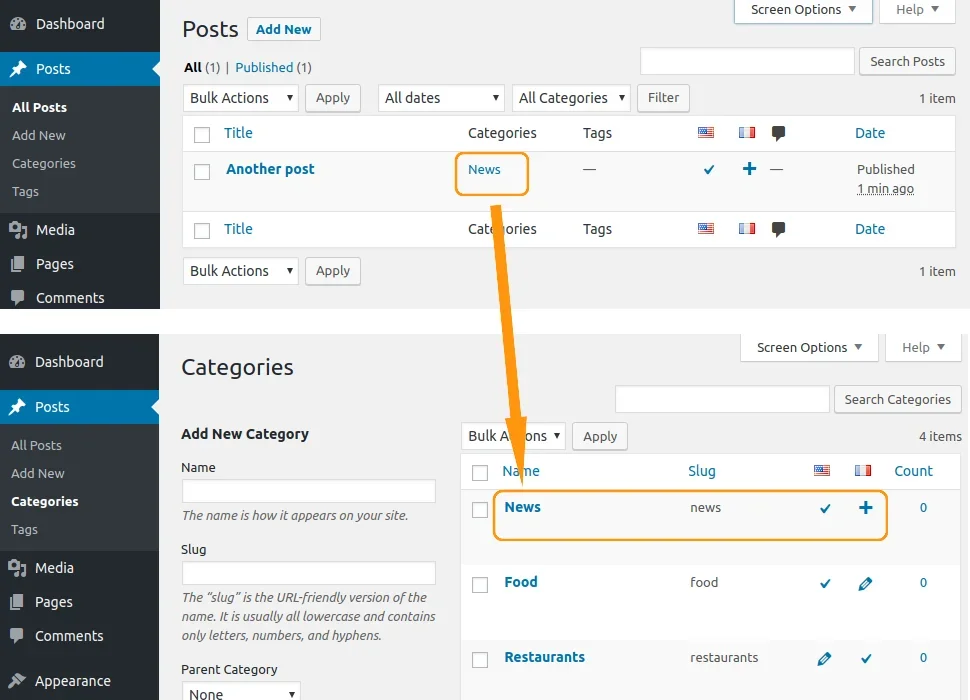This screenshot has height=700, width=970.
Task: Check the box next to Restaurants category
Action: 480,659
